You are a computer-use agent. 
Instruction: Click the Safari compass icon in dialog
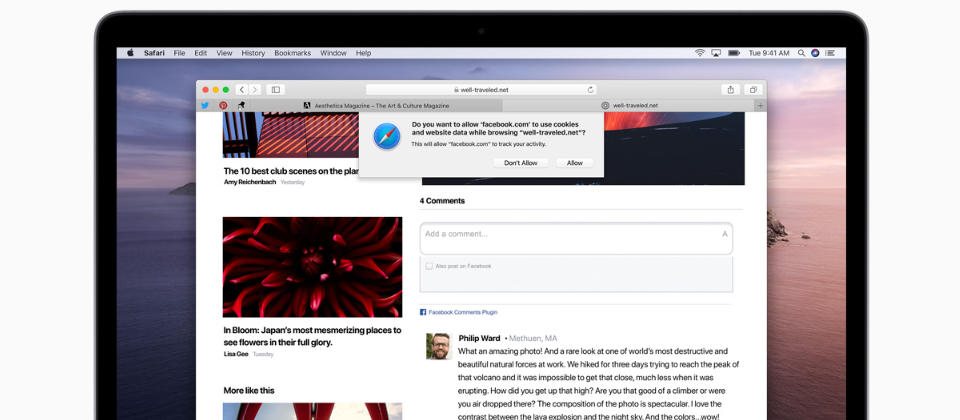(387, 136)
